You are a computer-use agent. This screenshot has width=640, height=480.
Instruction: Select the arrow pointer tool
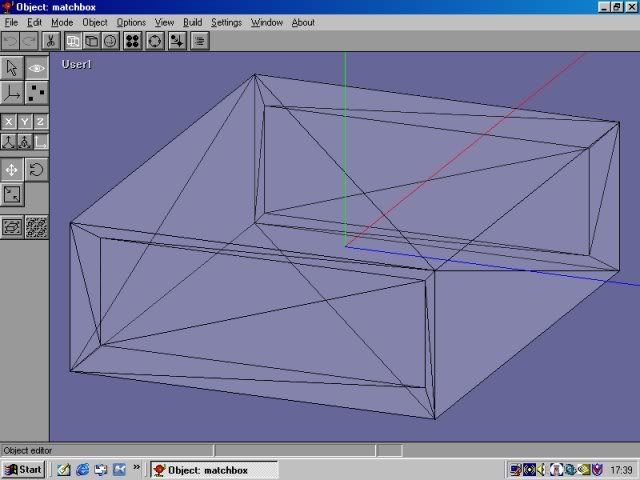tap(12, 68)
